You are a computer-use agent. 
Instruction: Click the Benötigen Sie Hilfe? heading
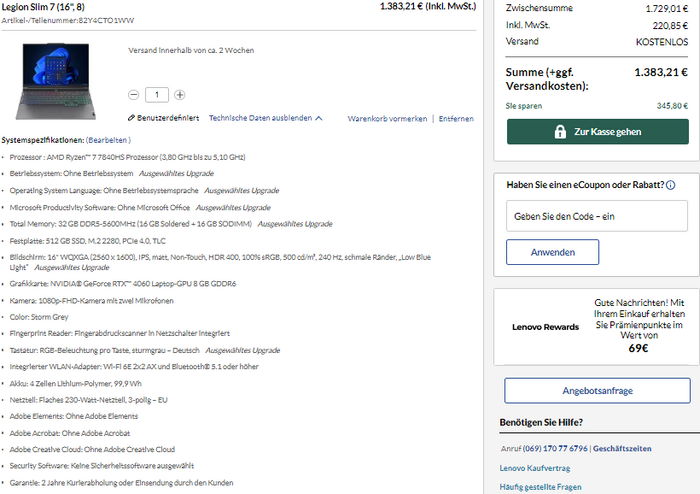pyautogui.click(x=541, y=422)
